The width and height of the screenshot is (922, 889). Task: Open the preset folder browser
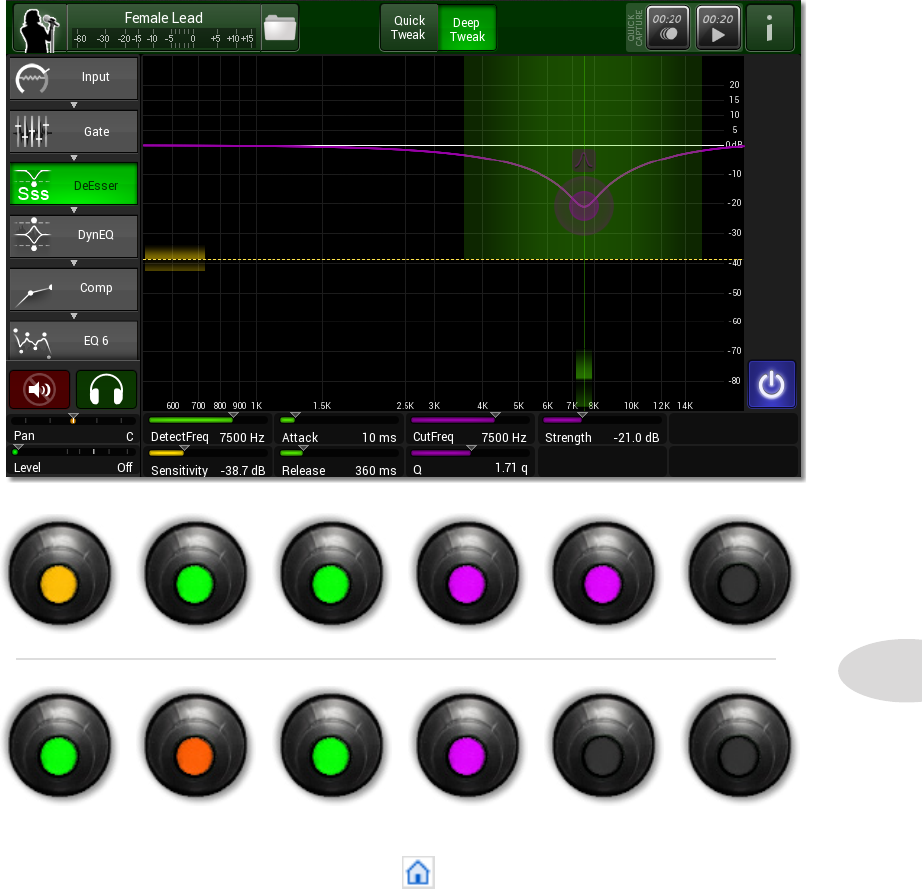[x=280, y=28]
